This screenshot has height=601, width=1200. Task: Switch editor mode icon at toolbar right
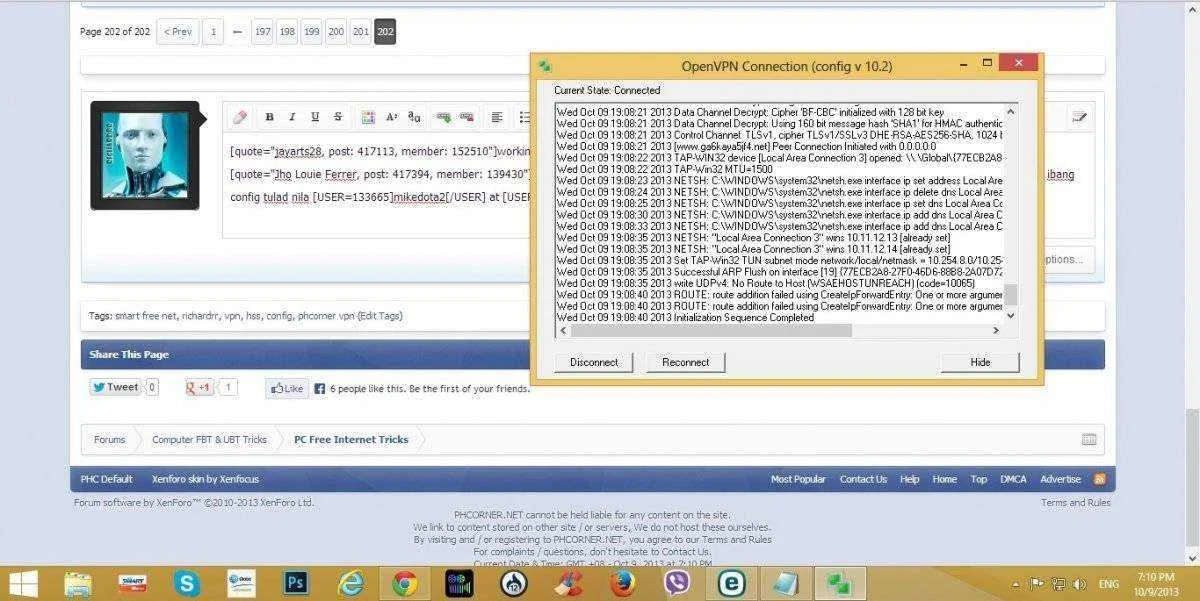click(1079, 117)
